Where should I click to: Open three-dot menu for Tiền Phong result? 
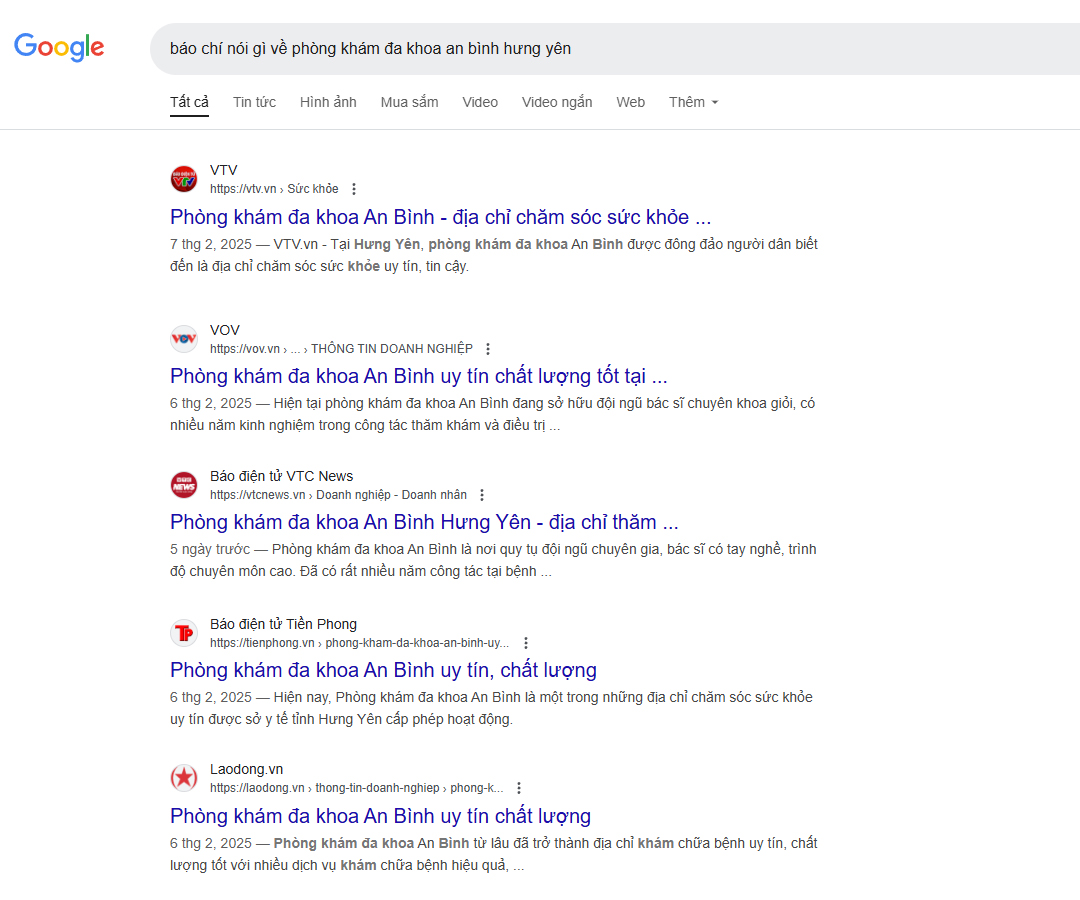526,643
